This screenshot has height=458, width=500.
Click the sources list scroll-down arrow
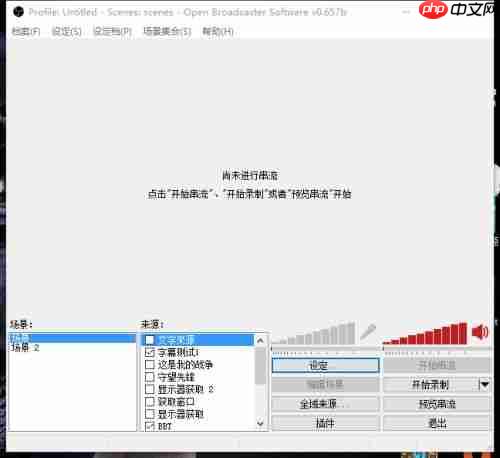point(261,424)
